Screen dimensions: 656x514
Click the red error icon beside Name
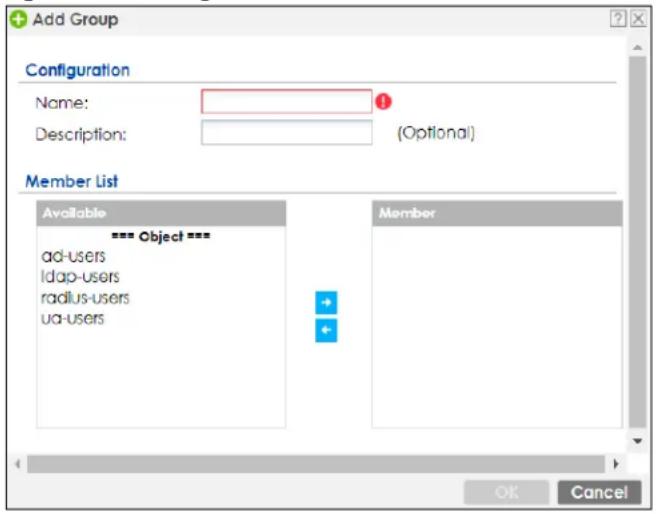point(383,101)
